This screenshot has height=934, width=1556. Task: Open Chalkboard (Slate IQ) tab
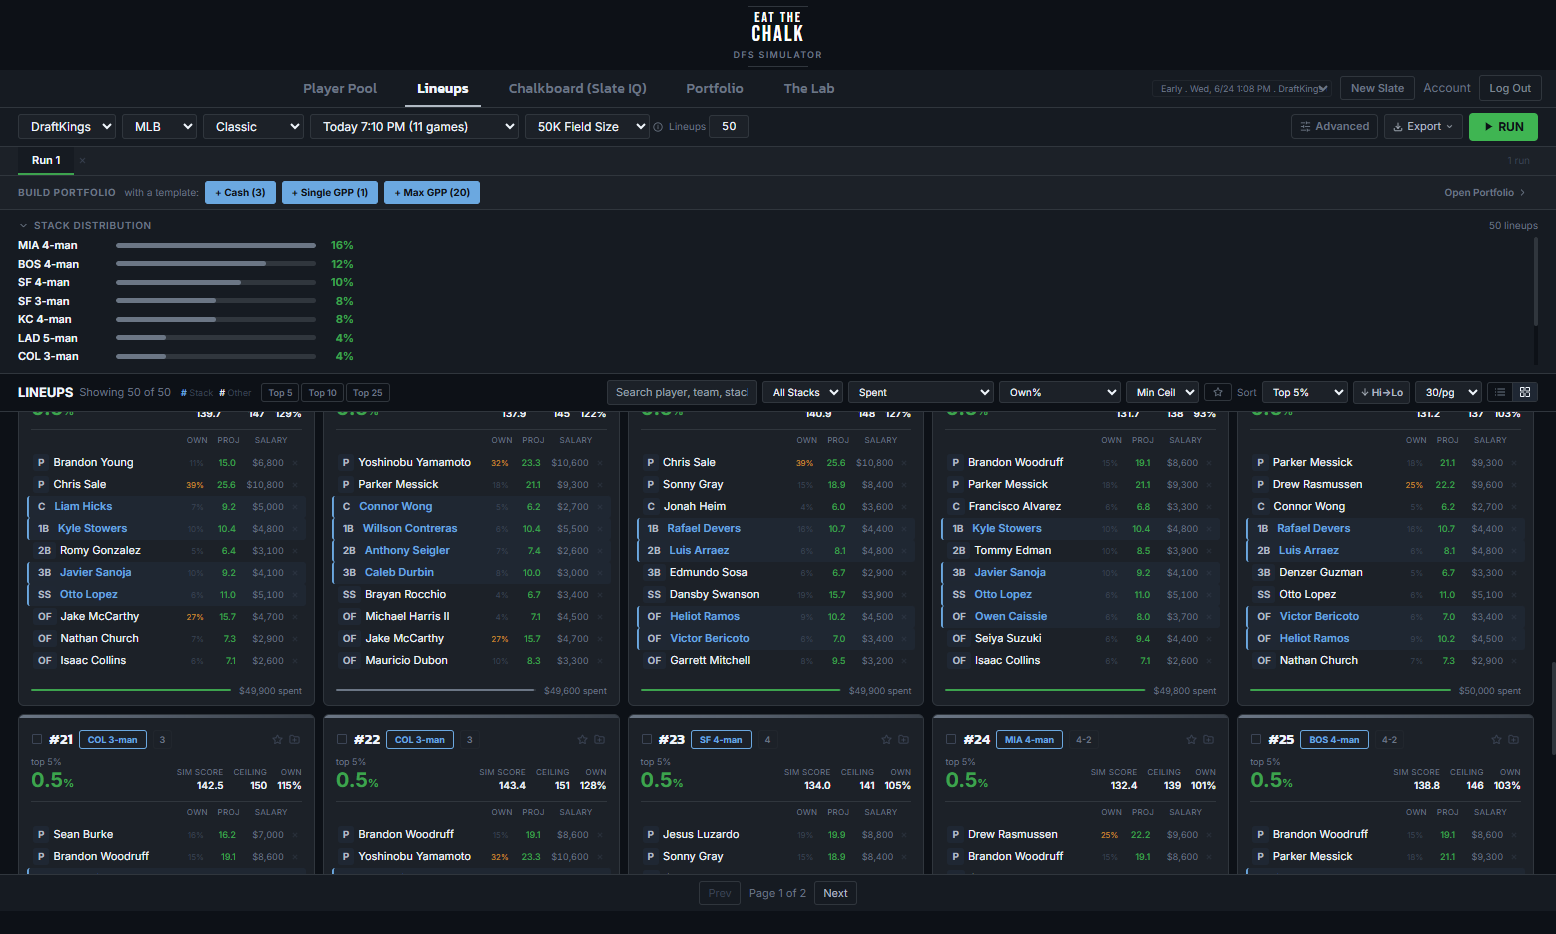pos(577,88)
